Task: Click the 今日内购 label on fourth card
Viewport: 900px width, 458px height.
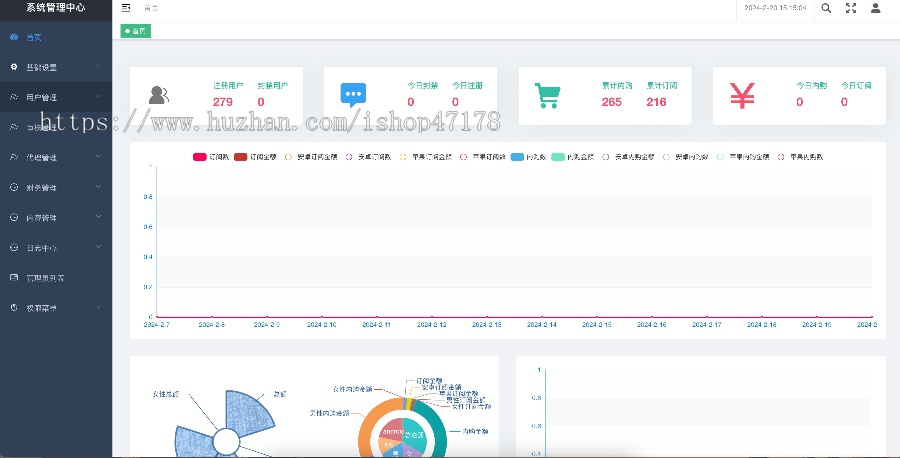Action: [x=812, y=86]
